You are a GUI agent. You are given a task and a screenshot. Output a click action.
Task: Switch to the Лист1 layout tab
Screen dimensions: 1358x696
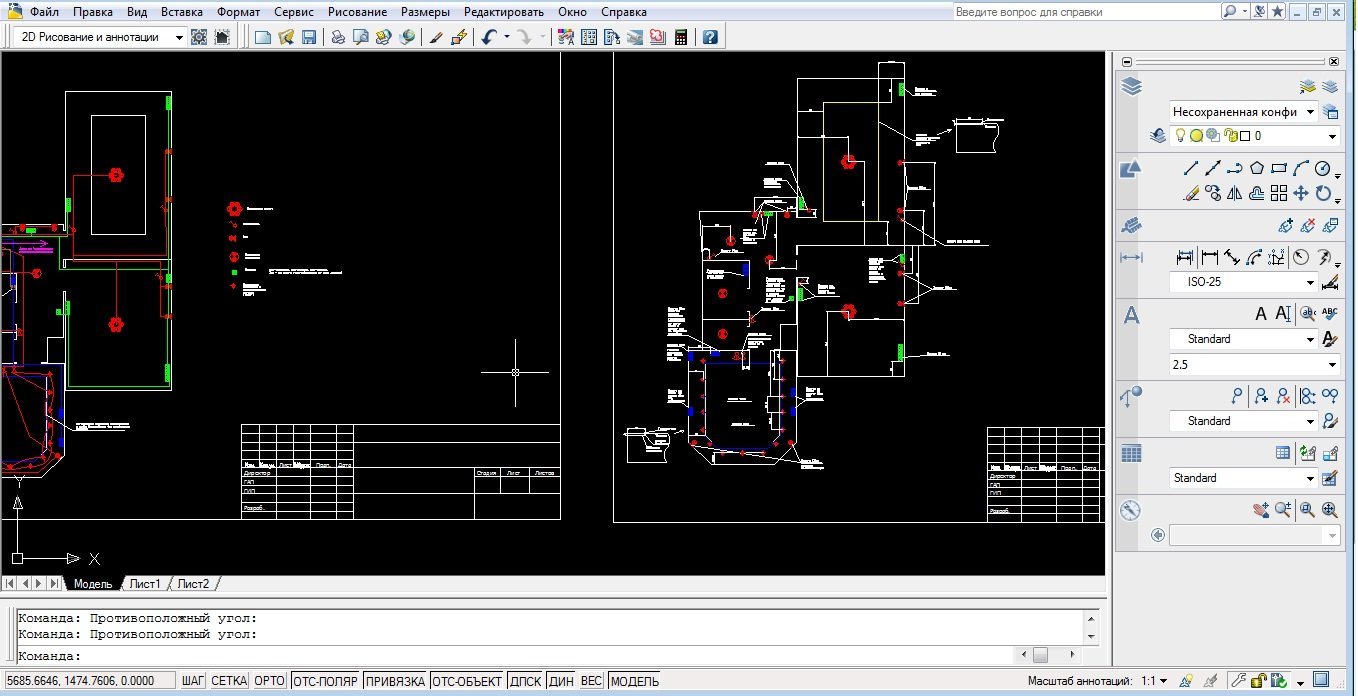(145, 584)
